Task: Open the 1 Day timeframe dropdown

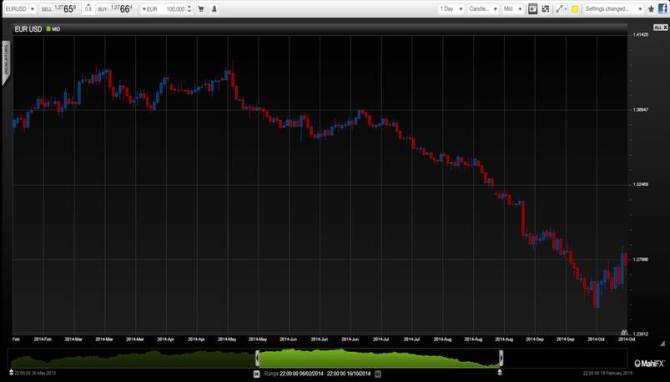Action: click(x=451, y=9)
